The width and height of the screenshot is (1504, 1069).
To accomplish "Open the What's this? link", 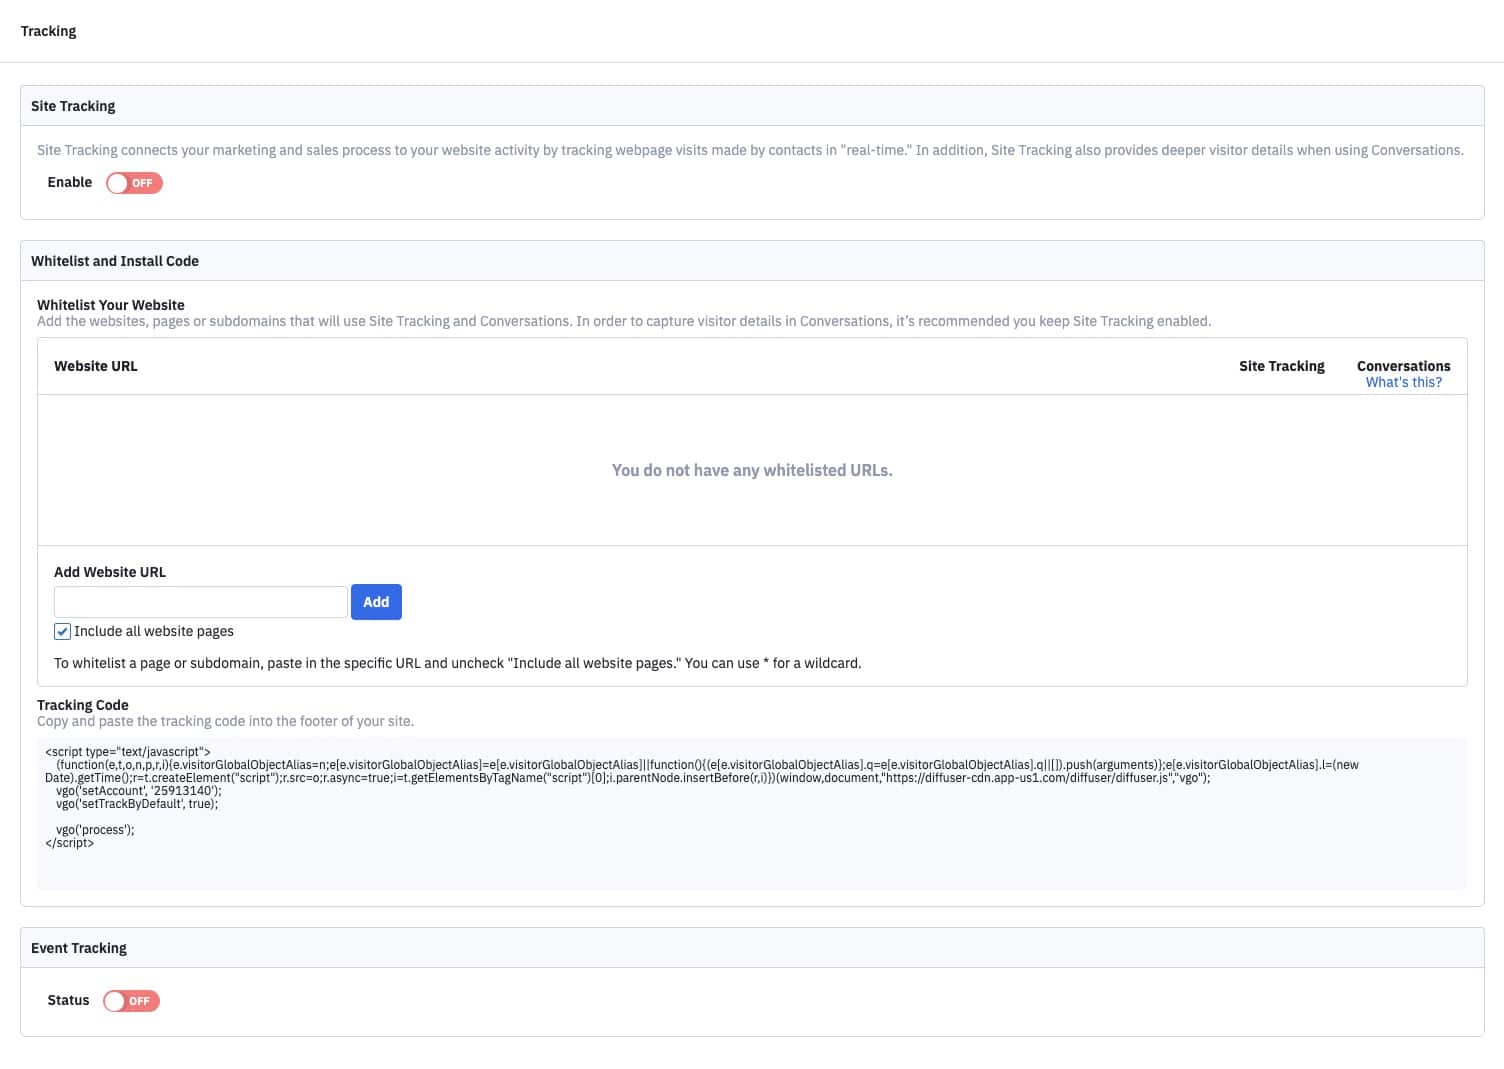I will (1404, 382).
